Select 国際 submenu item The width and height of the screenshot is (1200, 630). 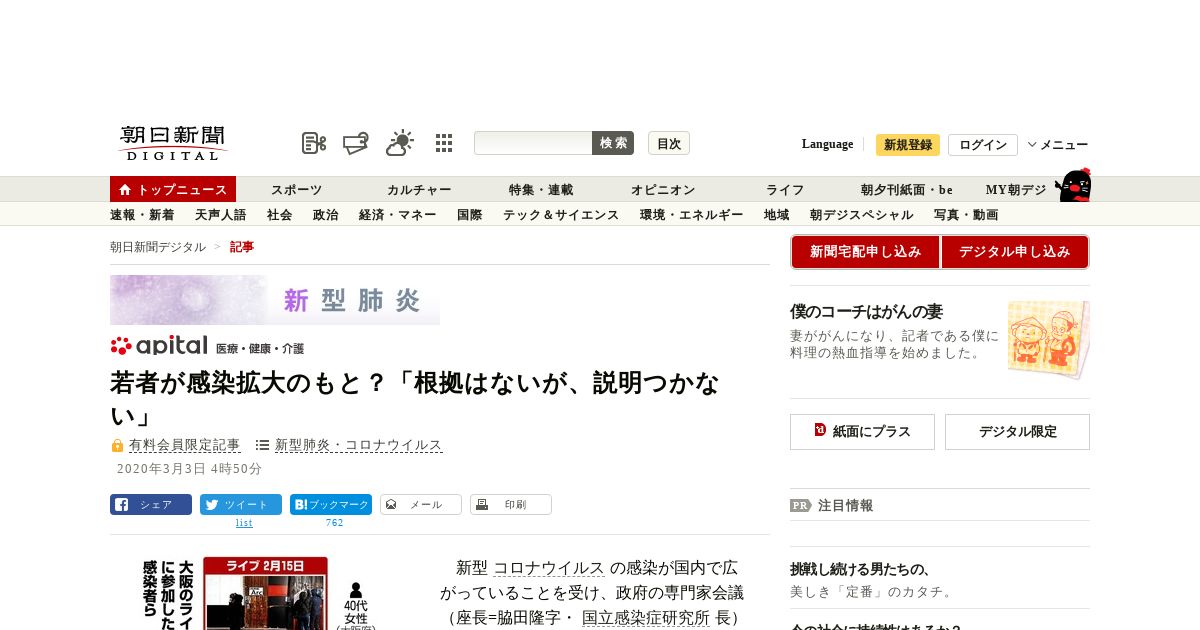point(469,215)
